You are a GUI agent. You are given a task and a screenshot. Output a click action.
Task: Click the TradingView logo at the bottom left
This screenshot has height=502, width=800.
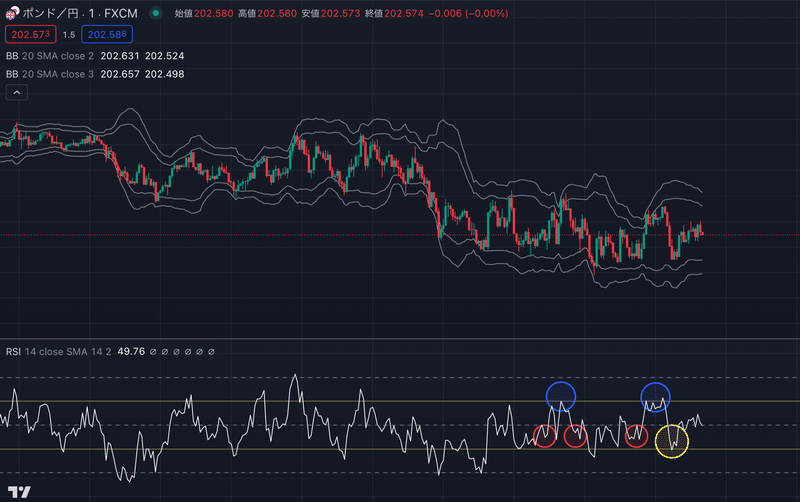point(19,492)
